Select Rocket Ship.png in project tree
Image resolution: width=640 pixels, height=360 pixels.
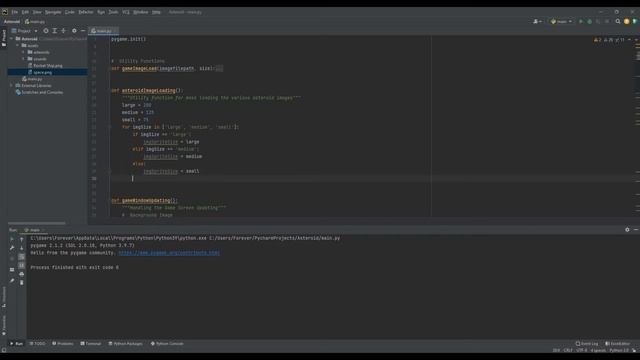47,66
